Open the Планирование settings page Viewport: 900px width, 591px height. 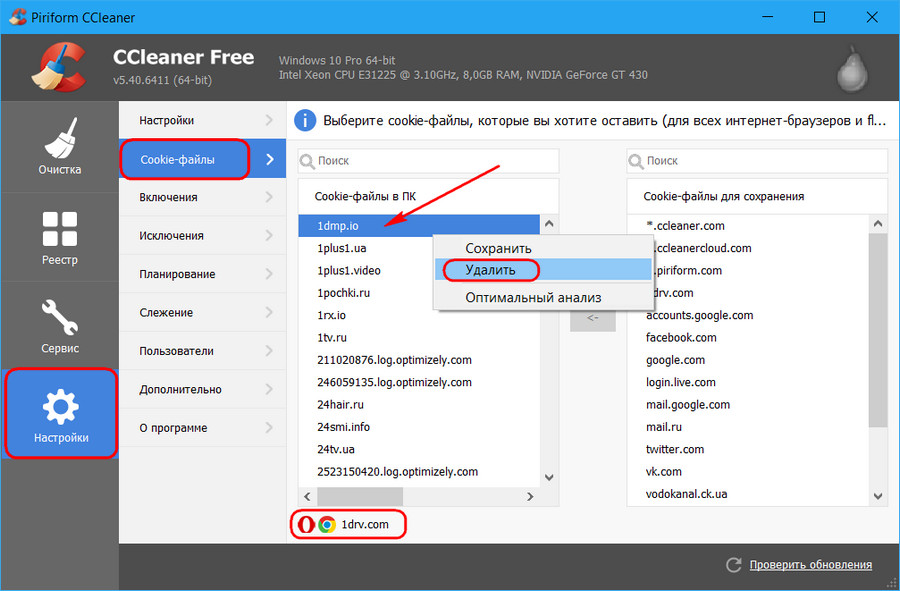click(201, 274)
